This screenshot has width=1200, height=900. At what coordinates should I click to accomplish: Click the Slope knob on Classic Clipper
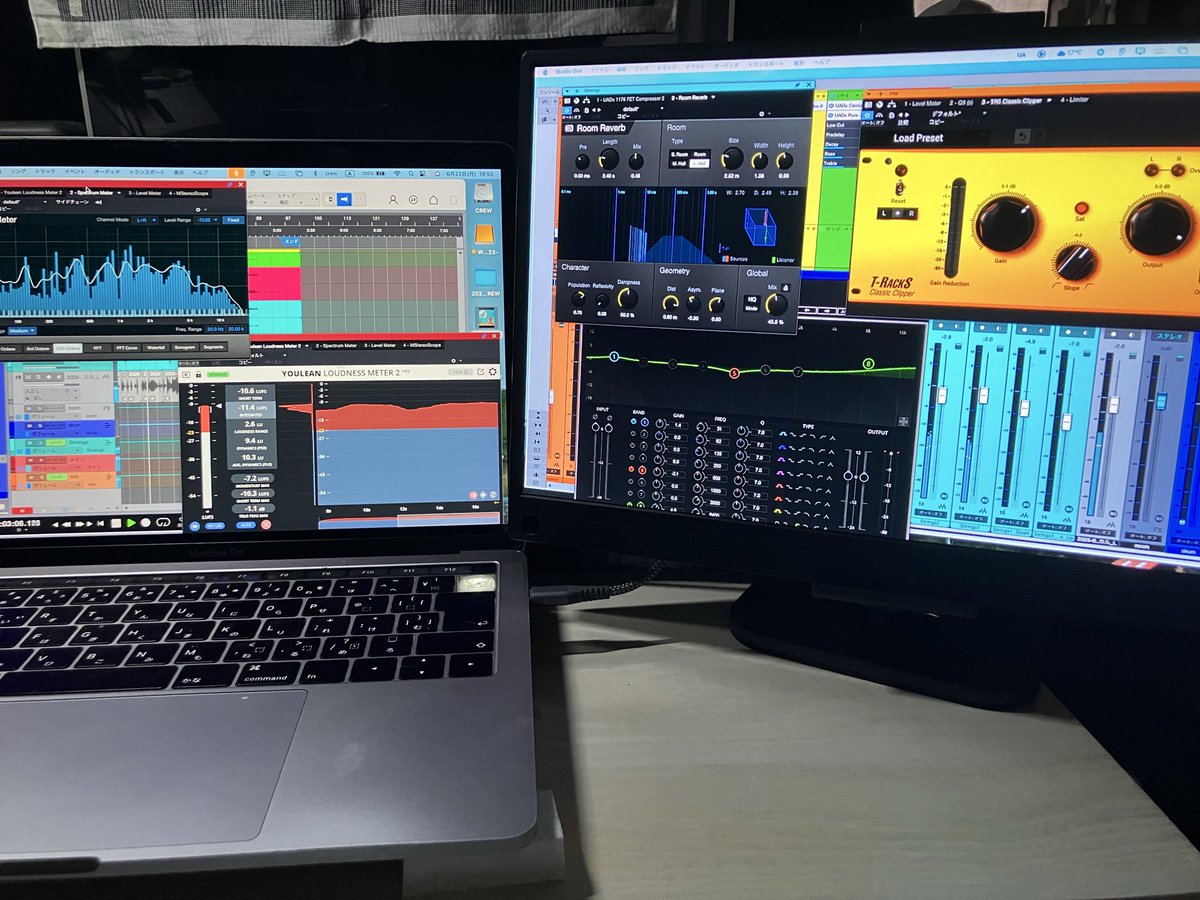coord(1075,262)
